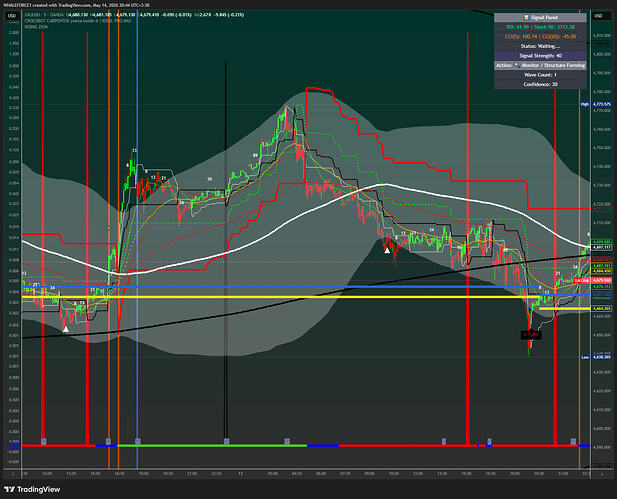Click the Low price label on the price axis
Image resolution: width=617 pixels, height=499 pixels.
pyautogui.click(x=596, y=357)
